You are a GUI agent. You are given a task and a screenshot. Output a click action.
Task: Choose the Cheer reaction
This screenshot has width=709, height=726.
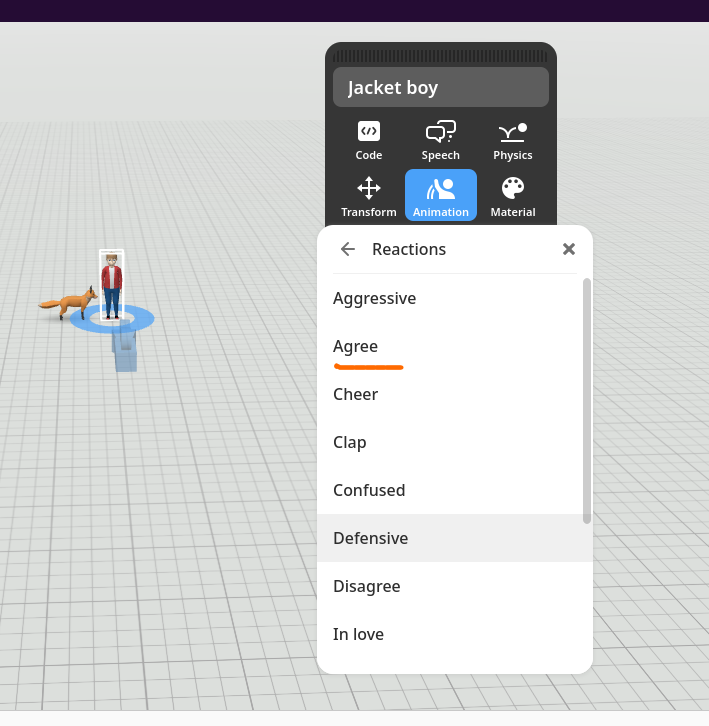point(455,394)
